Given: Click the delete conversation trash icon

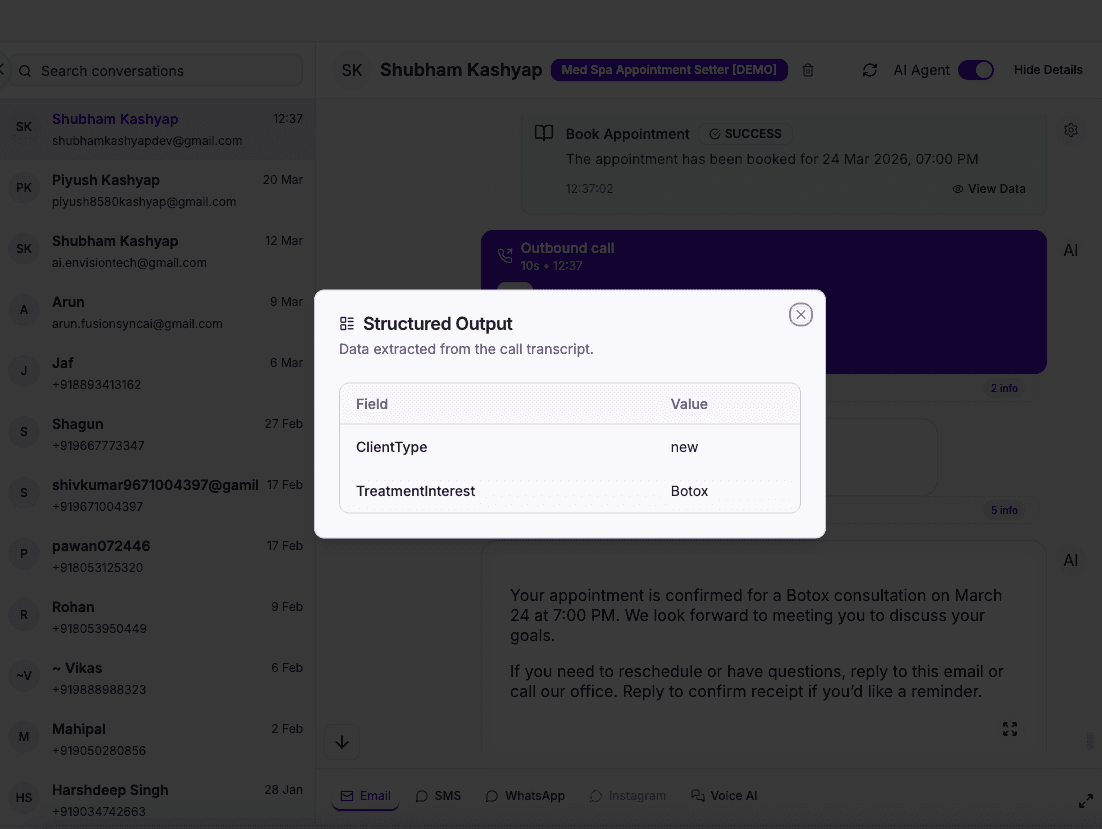Looking at the screenshot, I should tap(808, 70).
